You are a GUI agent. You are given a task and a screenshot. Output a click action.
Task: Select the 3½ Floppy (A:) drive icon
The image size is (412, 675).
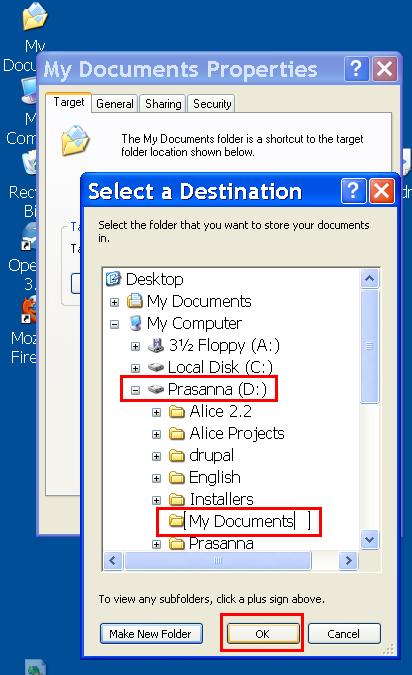[156, 345]
